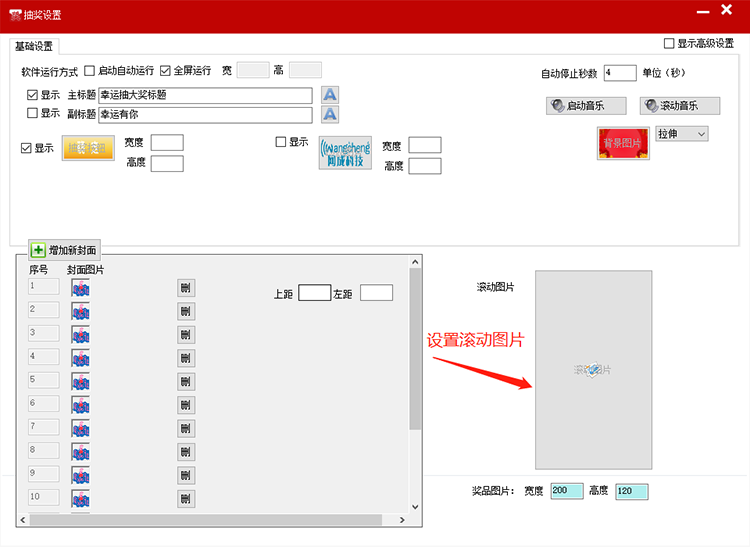Screen dimensions: 750x547
Task: Click cover image thumbnail in row 1
Action: [x=81, y=288]
